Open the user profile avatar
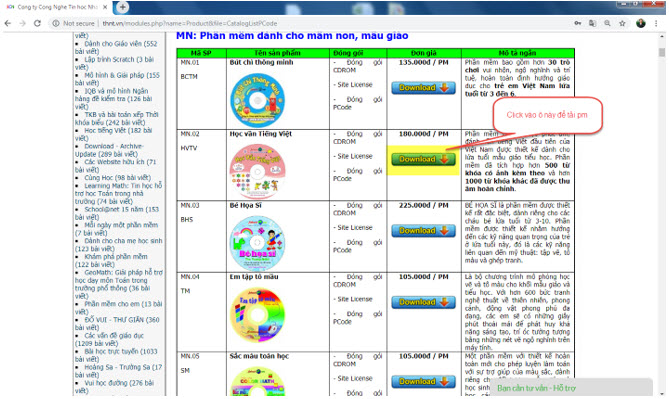This screenshot has width=669, height=399. (641, 23)
